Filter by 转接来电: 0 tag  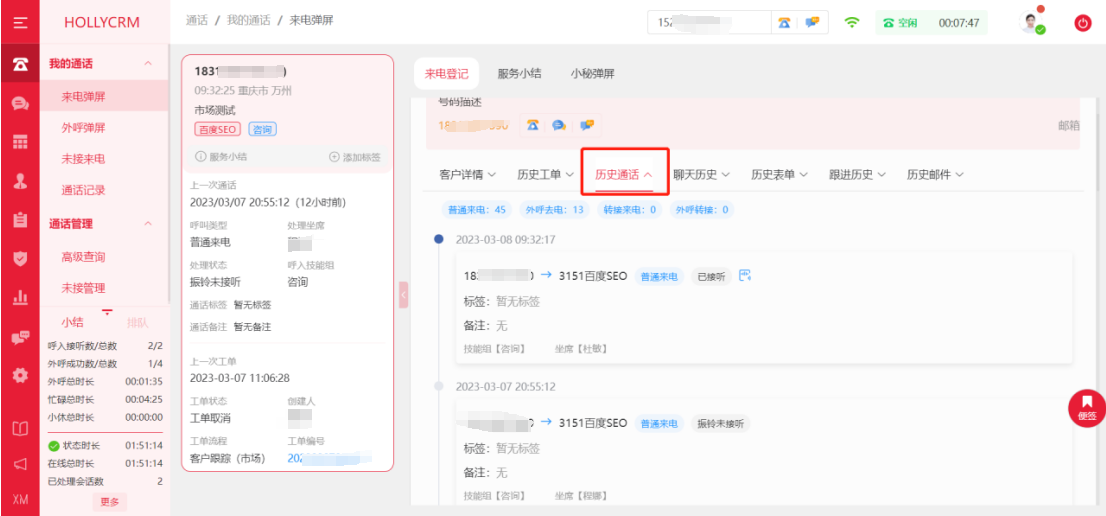(x=628, y=209)
